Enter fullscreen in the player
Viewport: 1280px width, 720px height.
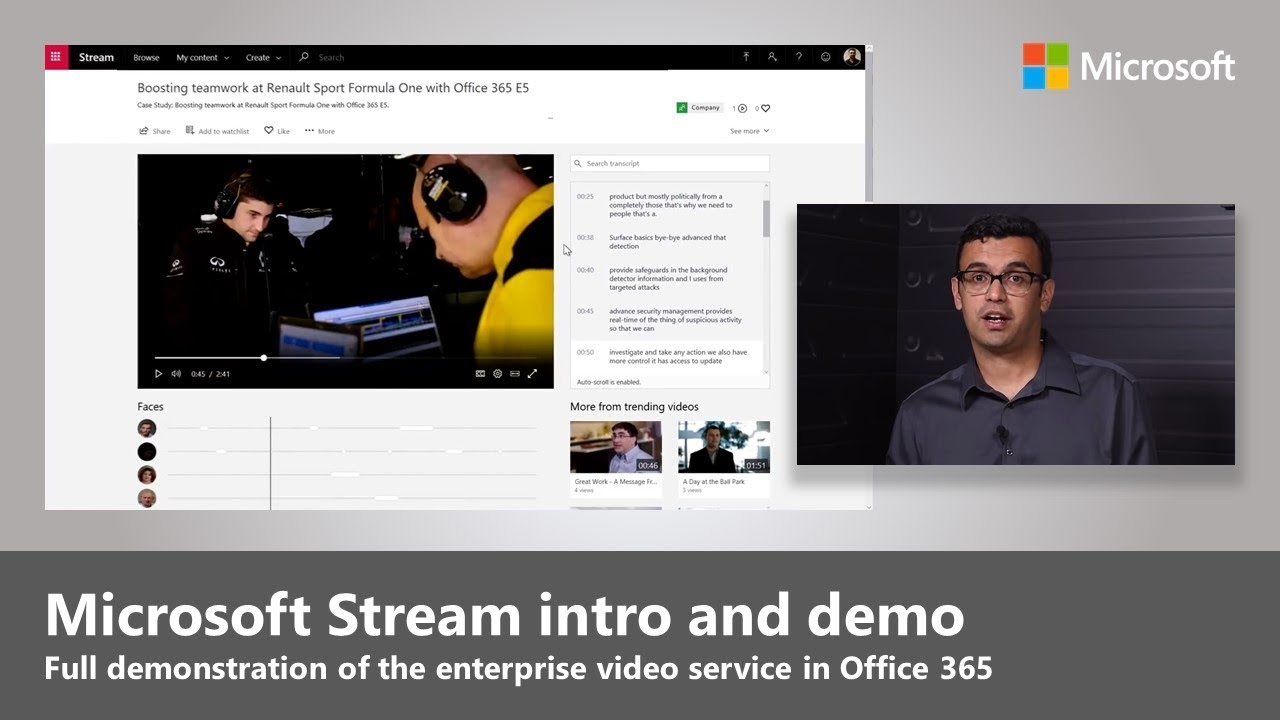[532, 374]
